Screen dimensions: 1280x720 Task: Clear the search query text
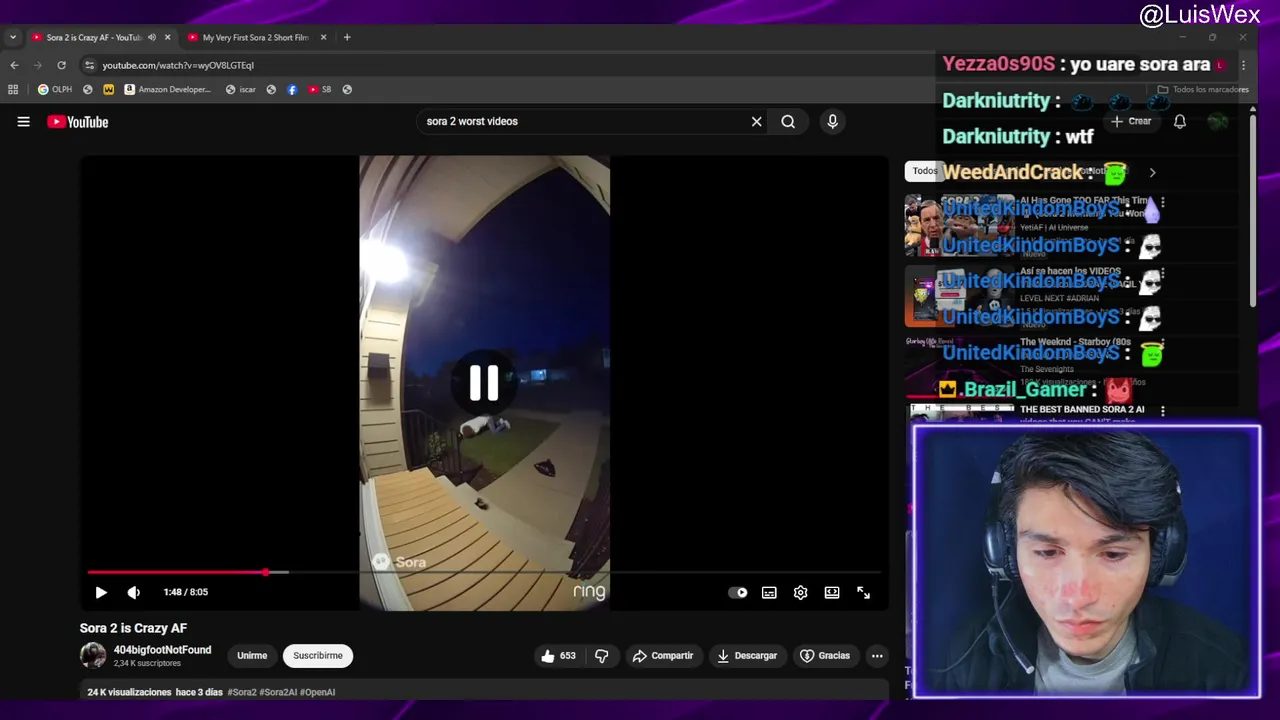pyautogui.click(x=756, y=121)
